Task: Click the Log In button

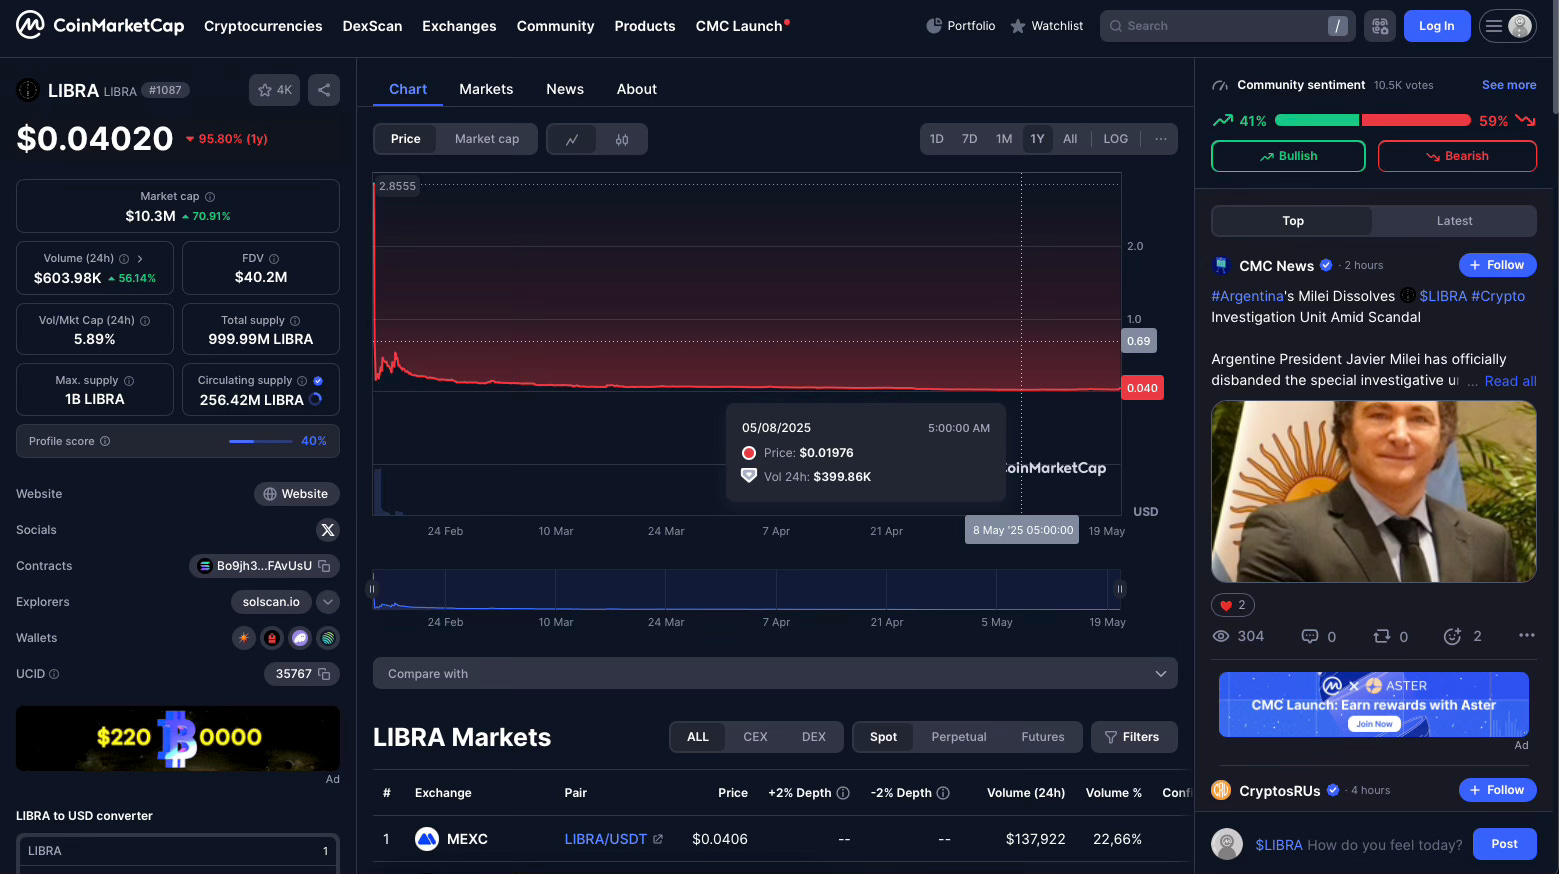Action: coord(1437,26)
